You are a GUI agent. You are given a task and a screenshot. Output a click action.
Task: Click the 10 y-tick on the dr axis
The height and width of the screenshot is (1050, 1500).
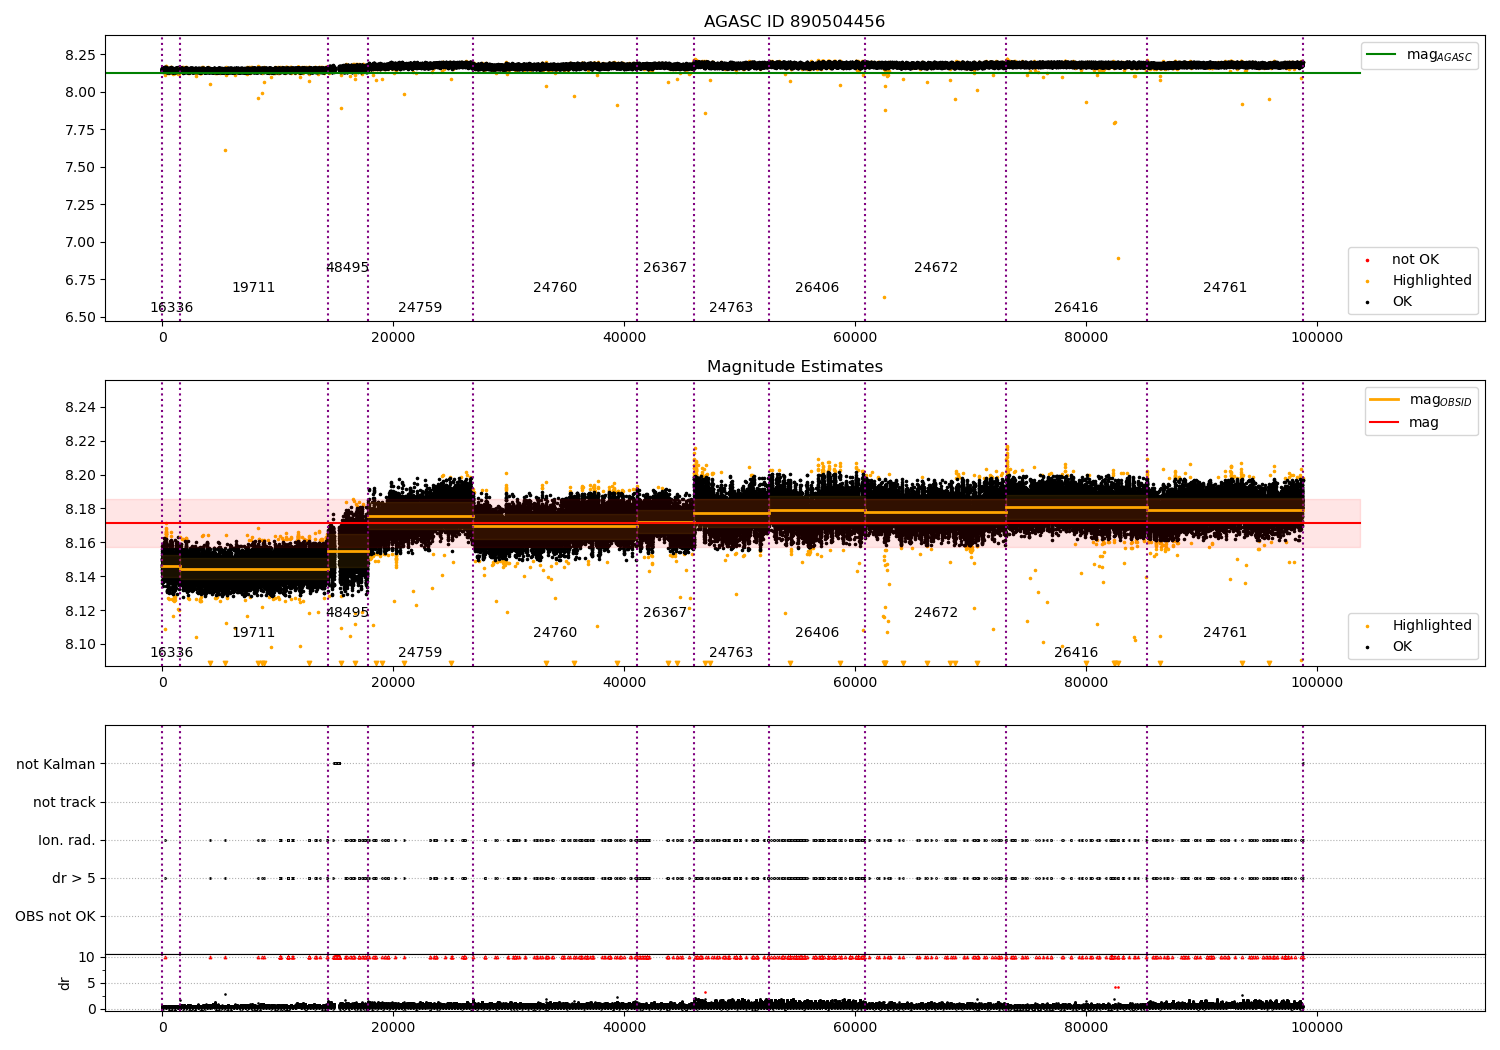pyautogui.click(x=87, y=958)
